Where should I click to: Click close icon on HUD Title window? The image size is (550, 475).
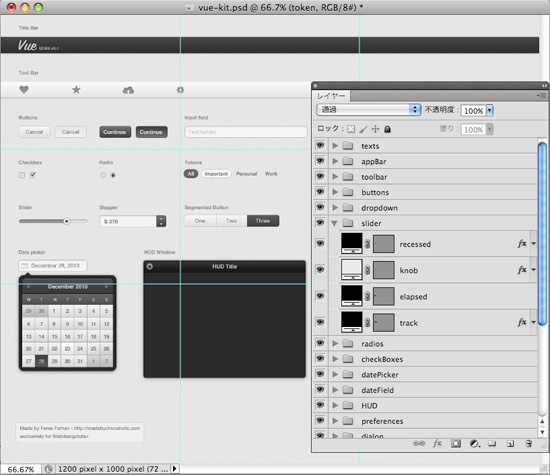coord(149,266)
